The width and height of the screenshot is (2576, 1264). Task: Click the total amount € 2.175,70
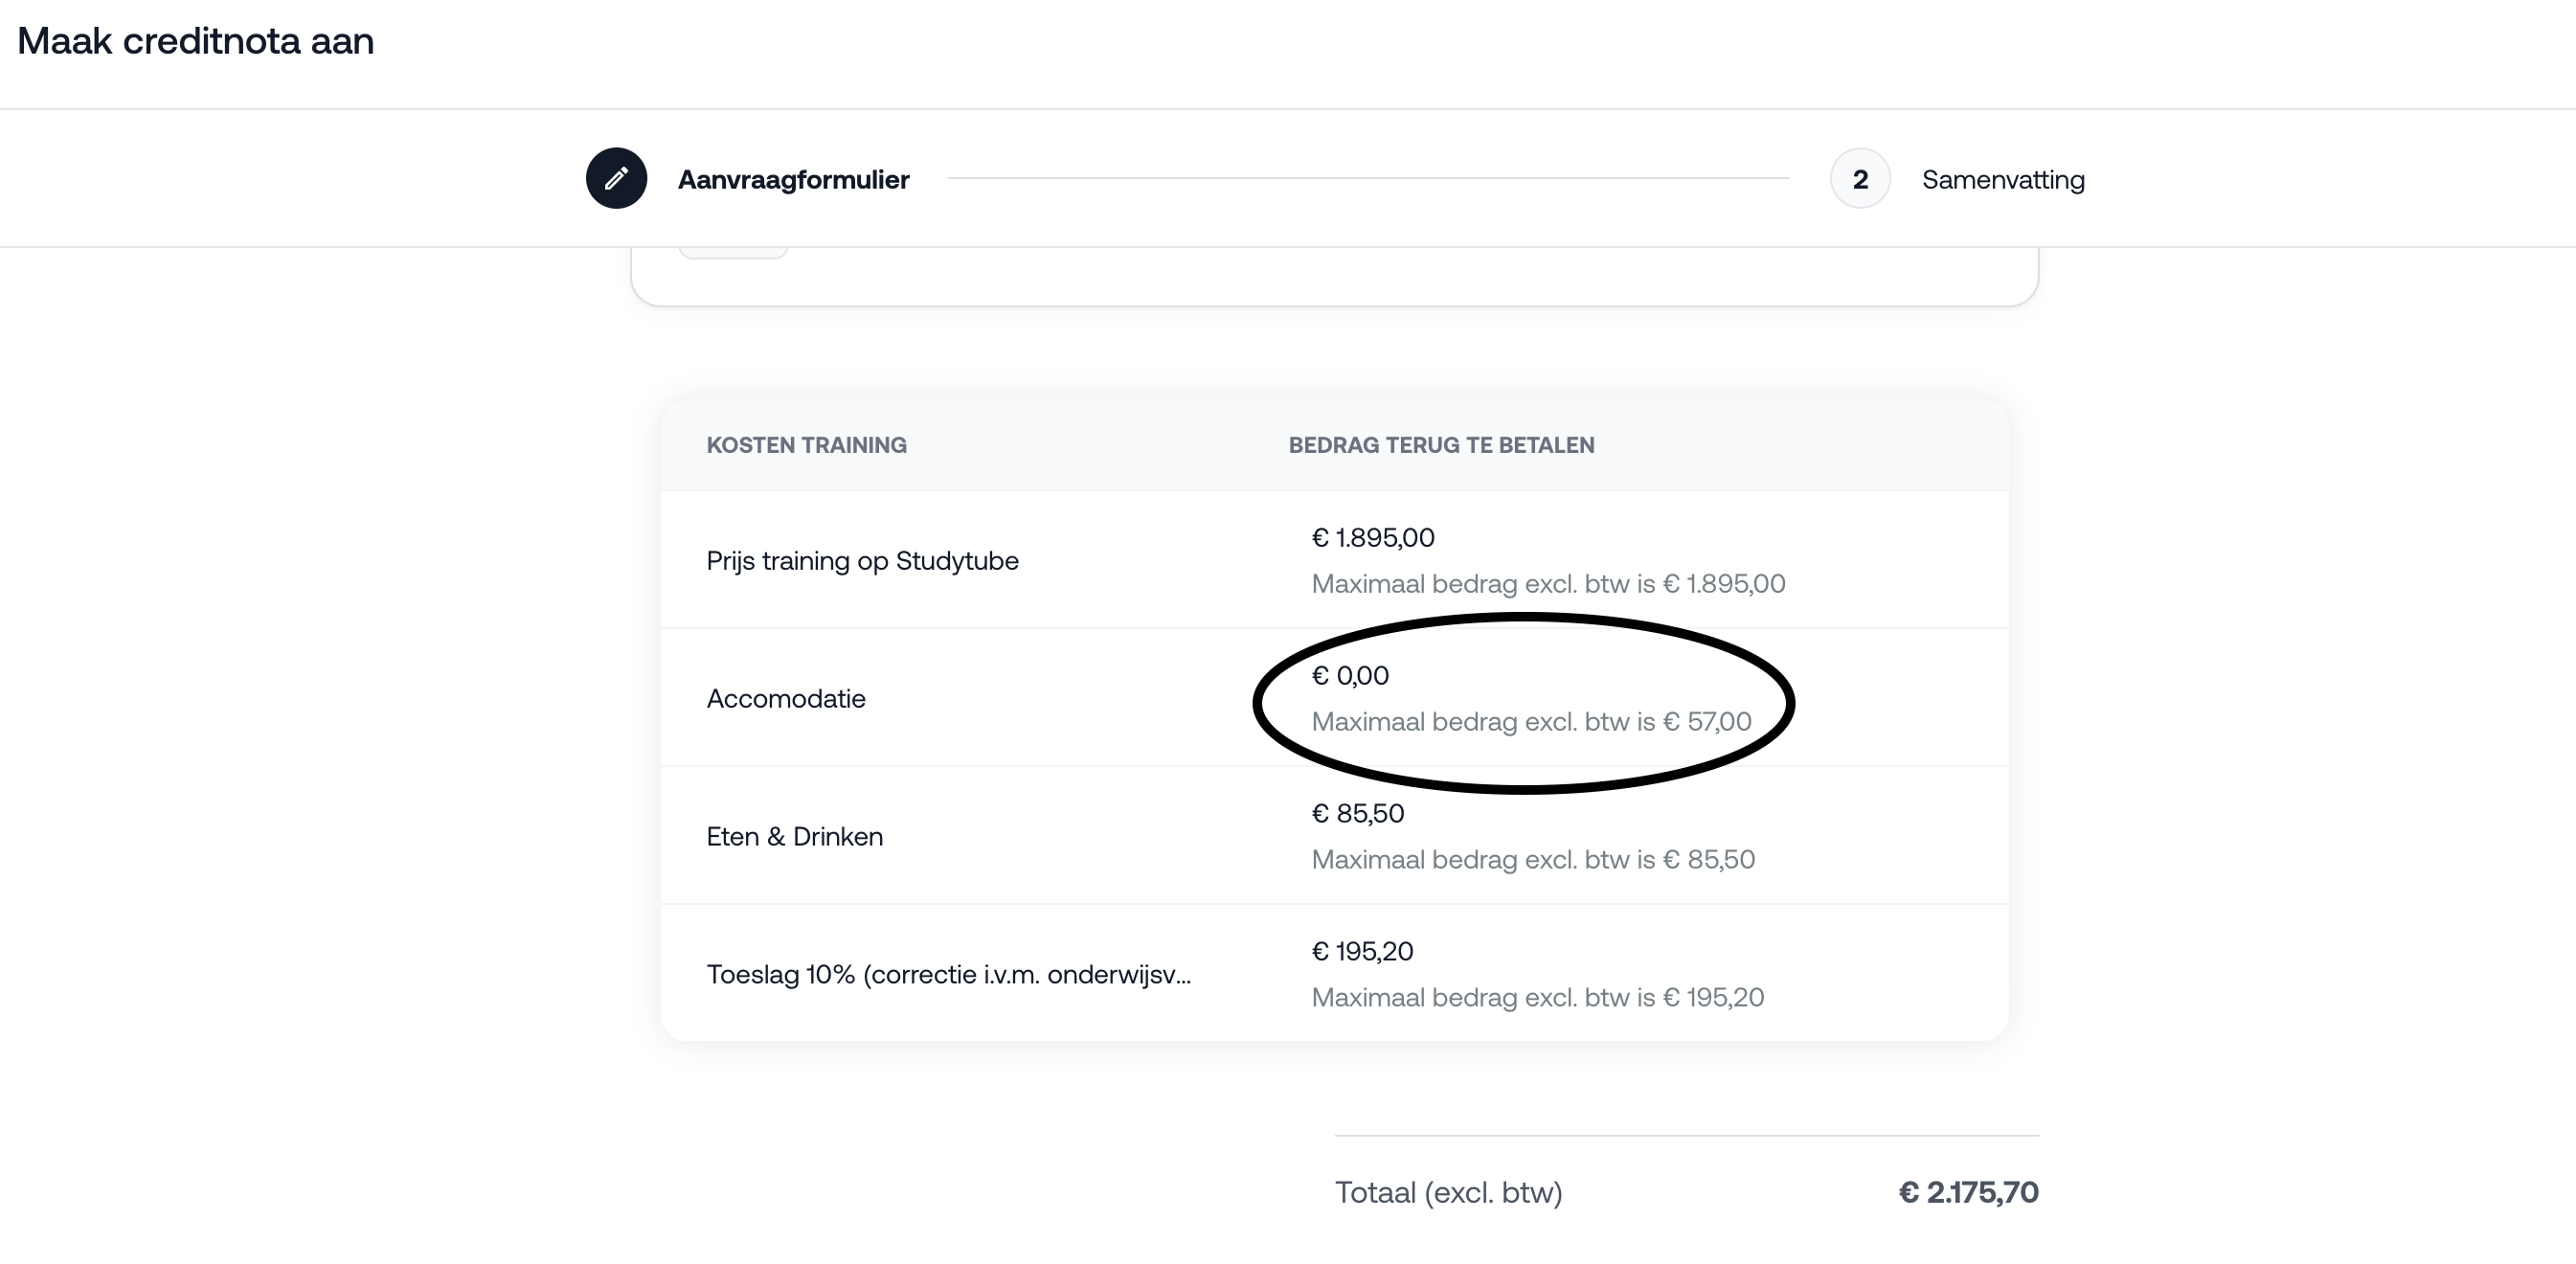click(1968, 1193)
